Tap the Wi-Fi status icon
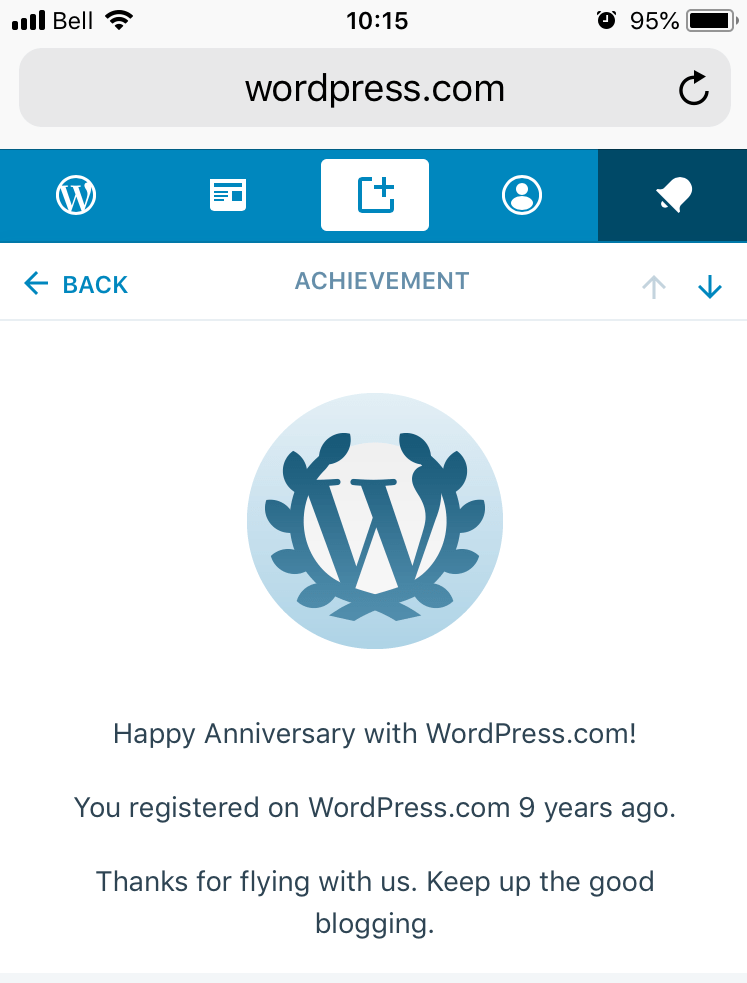 tap(119, 20)
